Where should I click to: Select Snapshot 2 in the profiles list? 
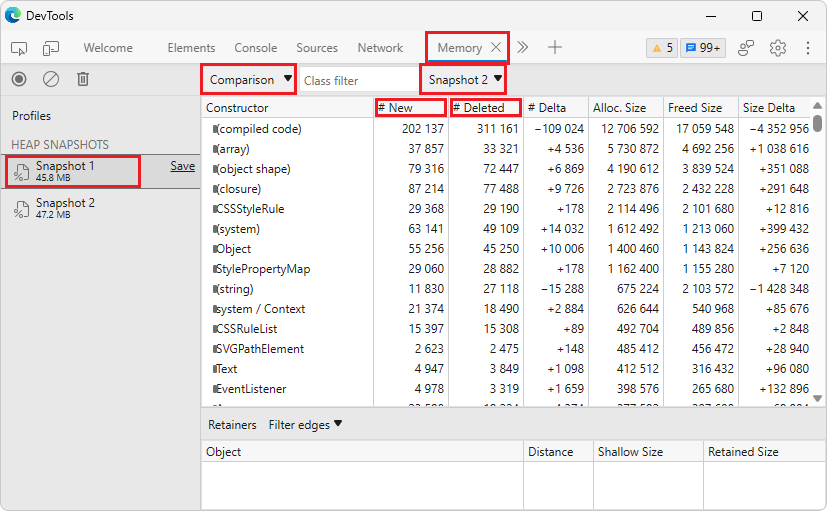(x=100, y=209)
